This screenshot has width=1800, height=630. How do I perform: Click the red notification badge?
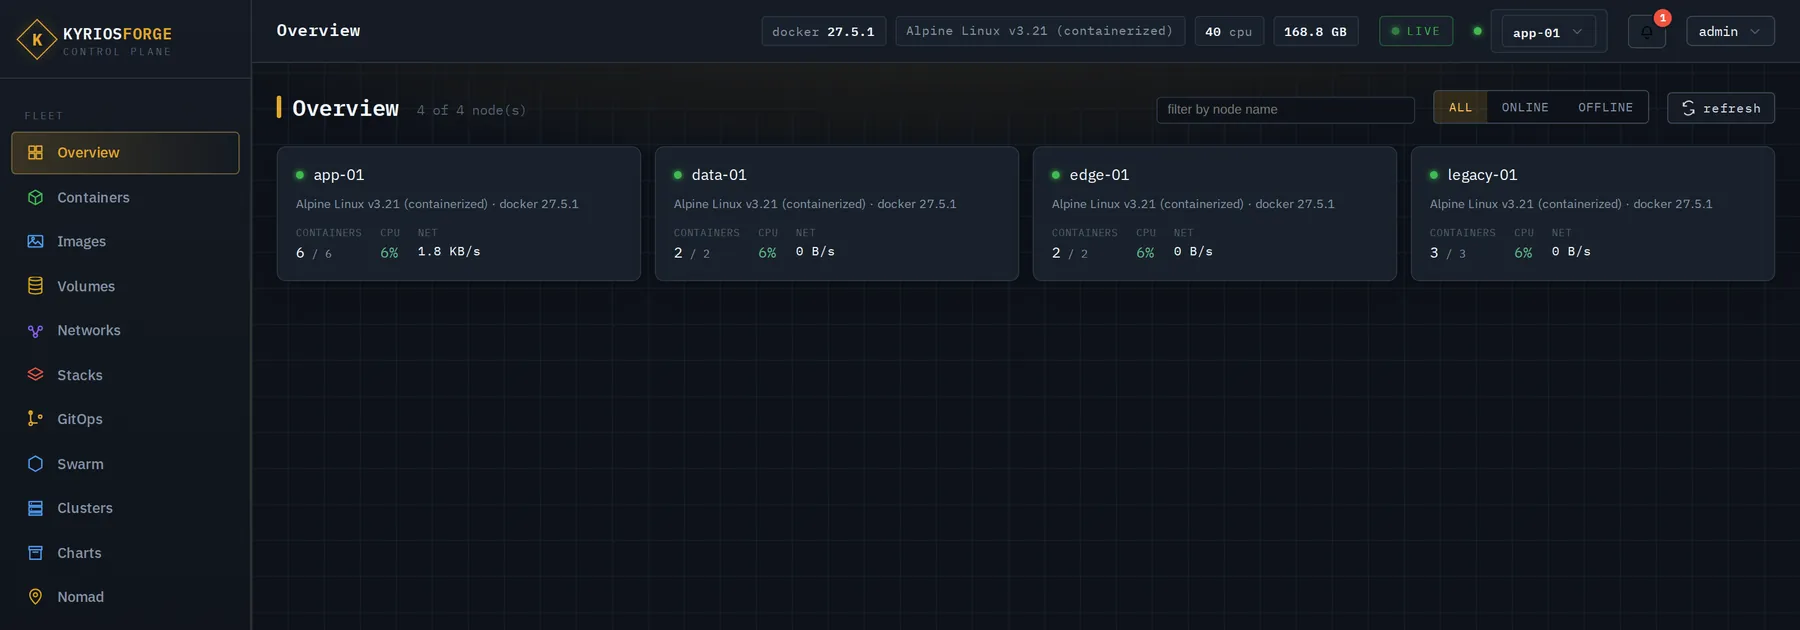(1662, 18)
